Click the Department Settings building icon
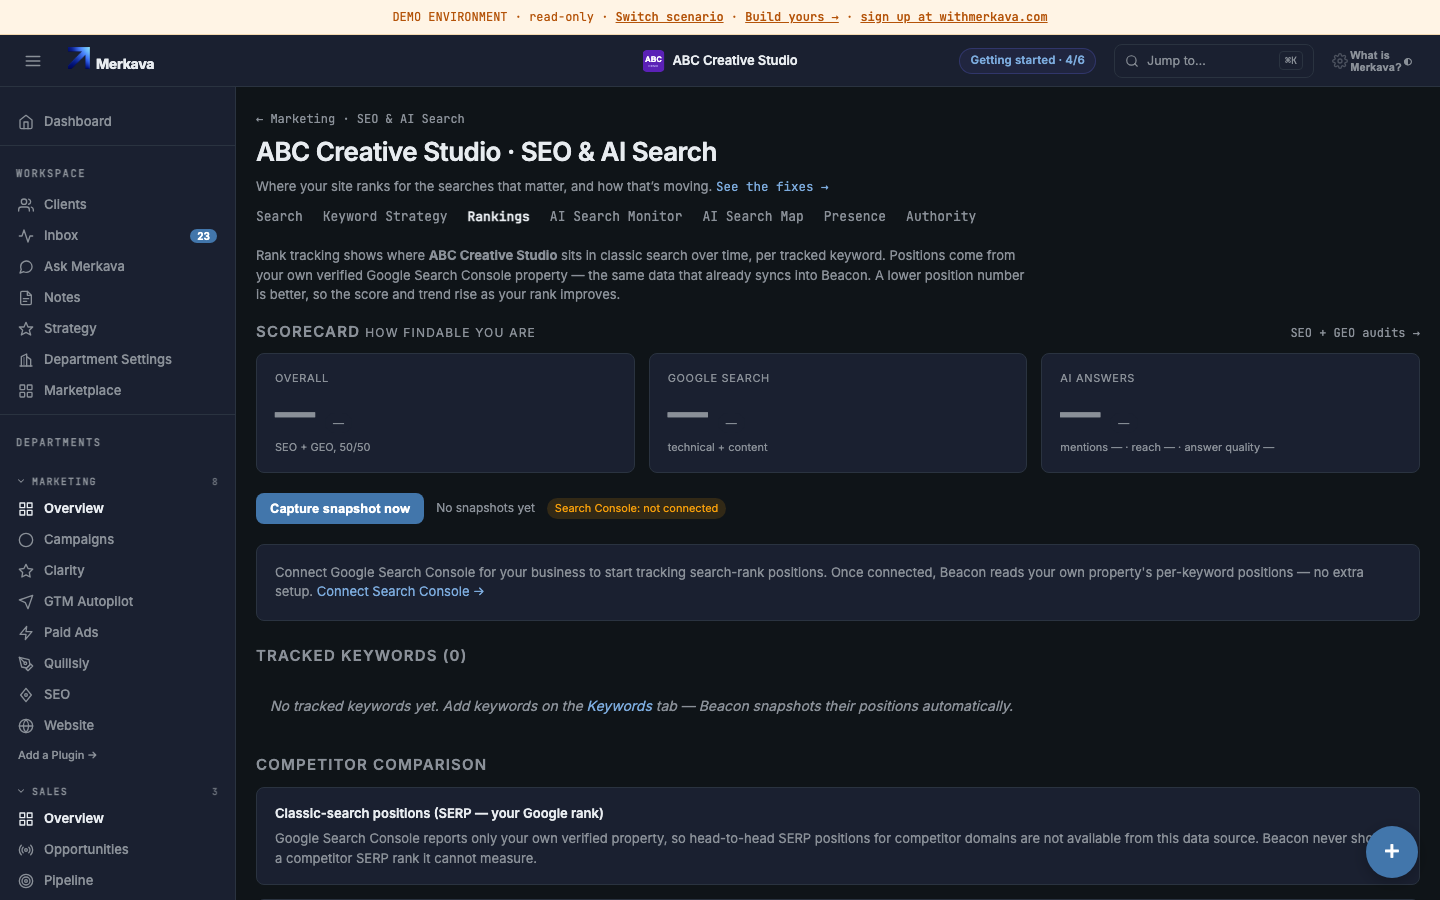1440x900 pixels. pyautogui.click(x=26, y=360)
